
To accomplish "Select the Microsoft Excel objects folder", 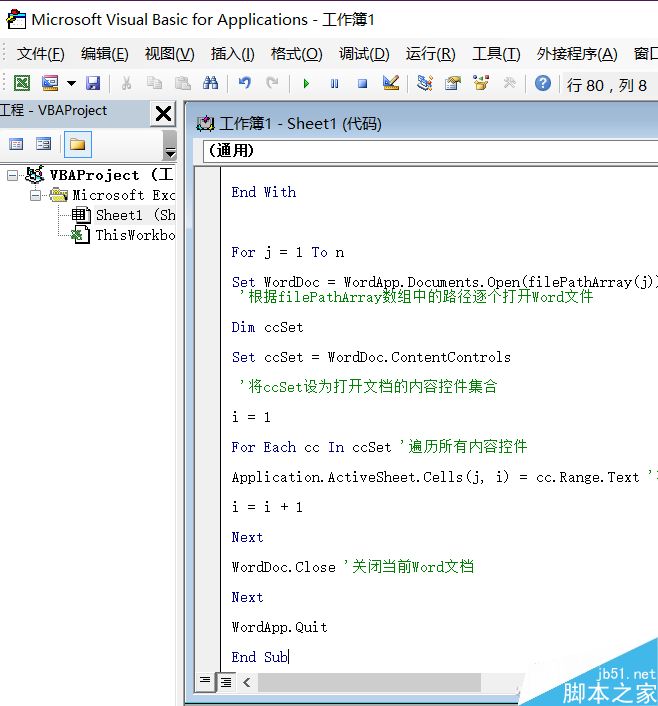I will (x=123, y=195).
